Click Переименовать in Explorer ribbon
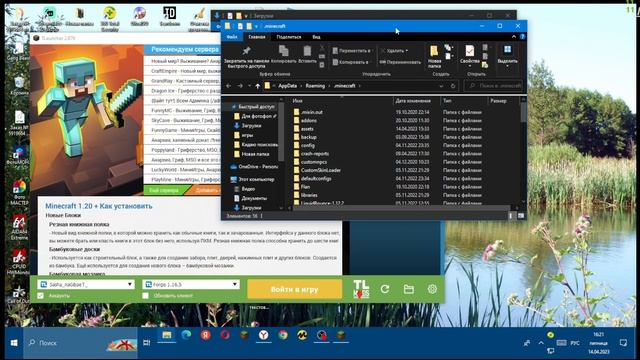 point(400,62)
